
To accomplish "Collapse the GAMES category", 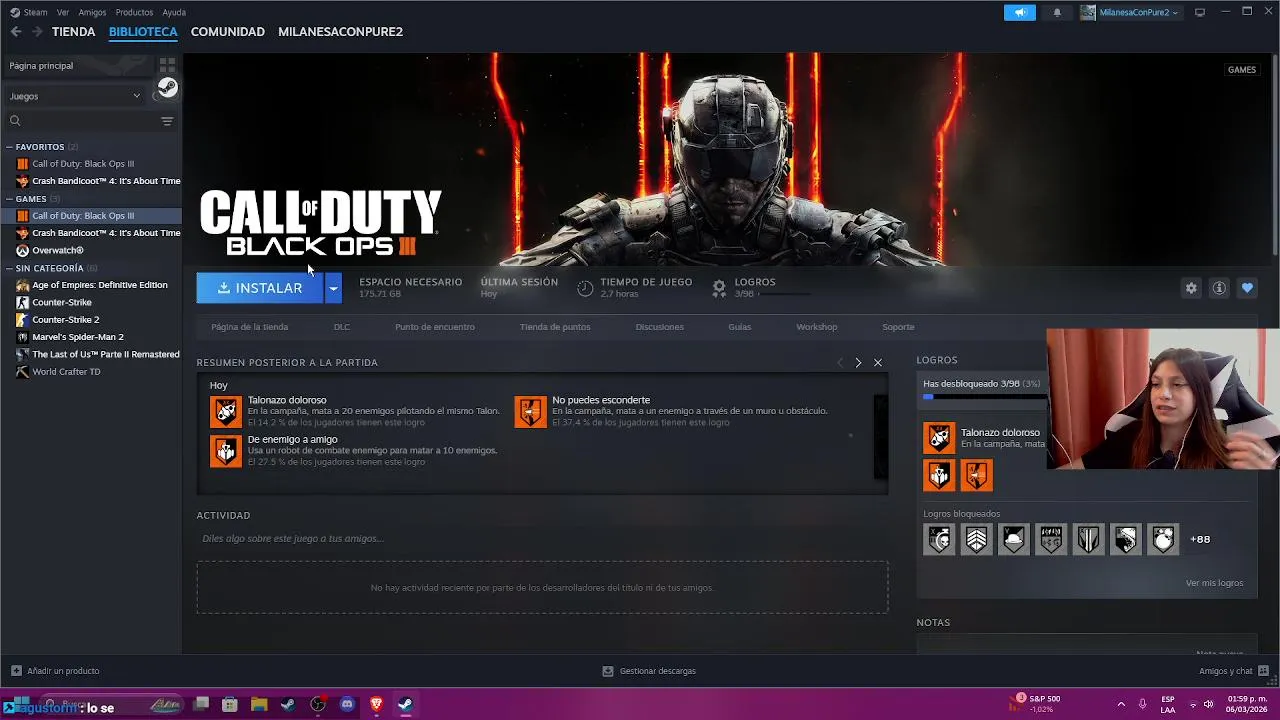I will pos(10,199).
